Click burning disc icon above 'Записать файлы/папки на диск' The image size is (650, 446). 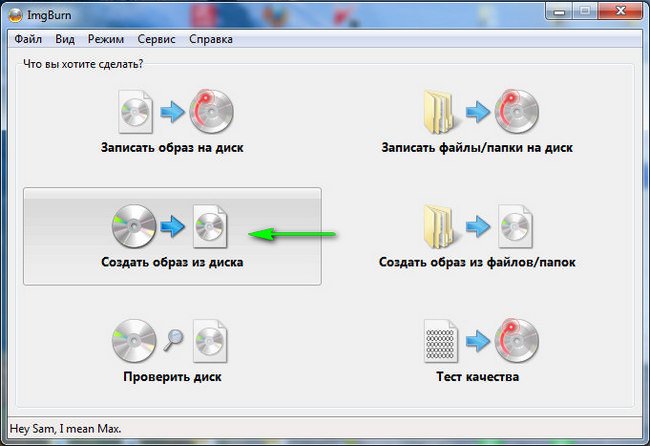[517, 111]
